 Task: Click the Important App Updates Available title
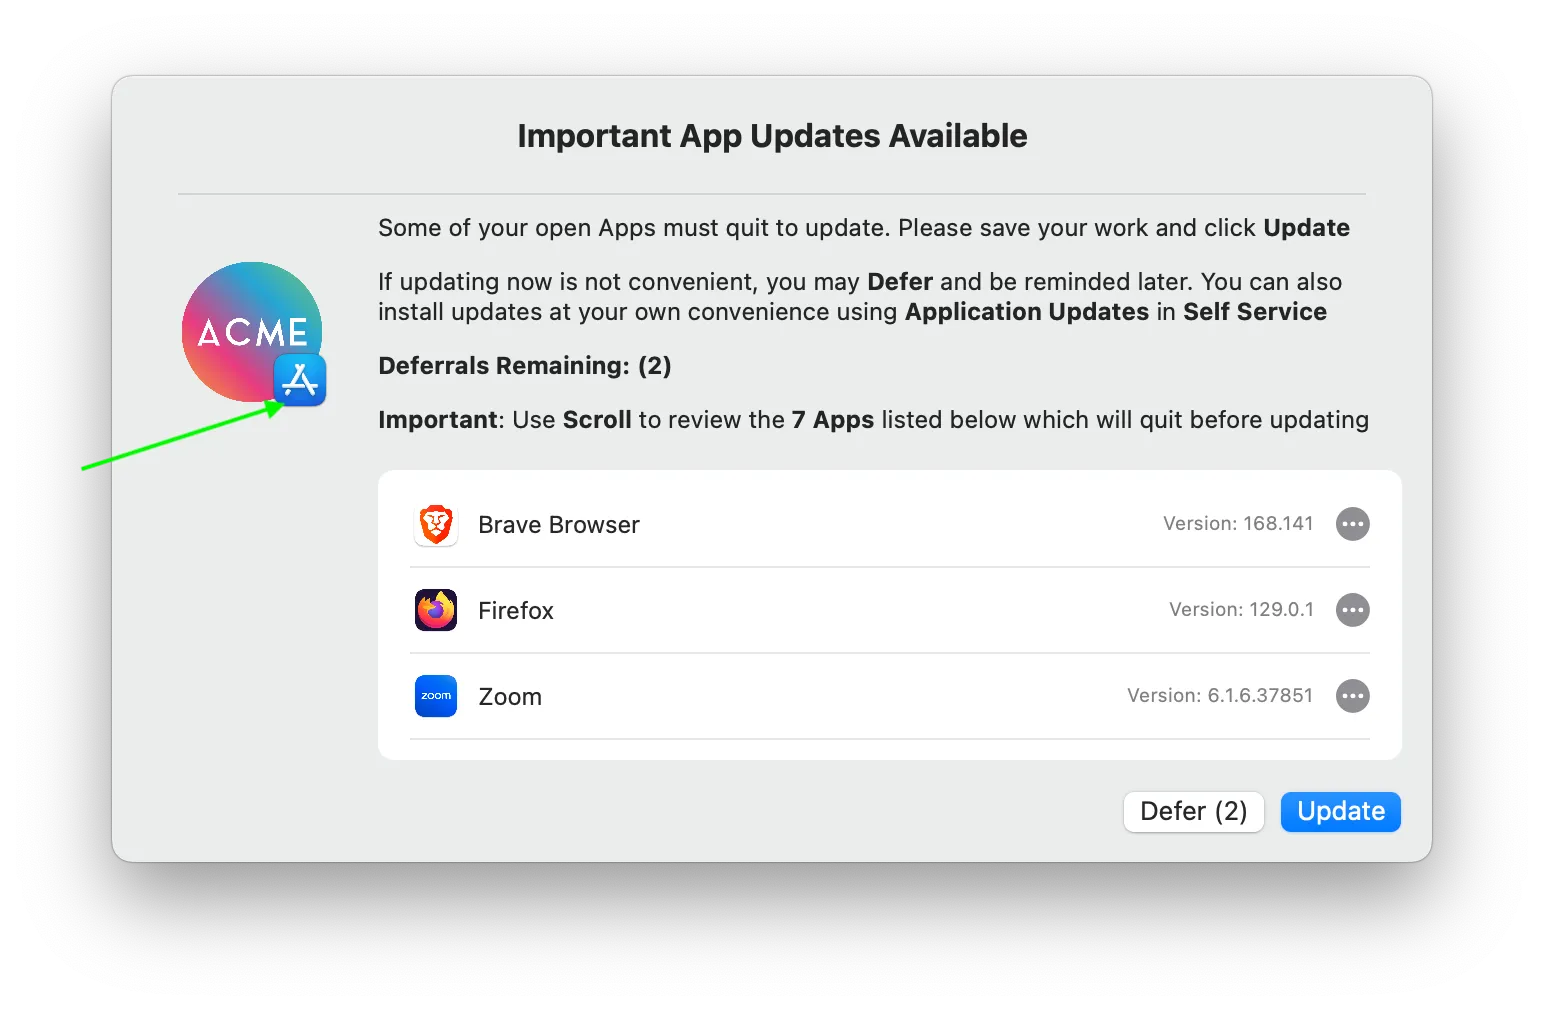click(772, 136)
